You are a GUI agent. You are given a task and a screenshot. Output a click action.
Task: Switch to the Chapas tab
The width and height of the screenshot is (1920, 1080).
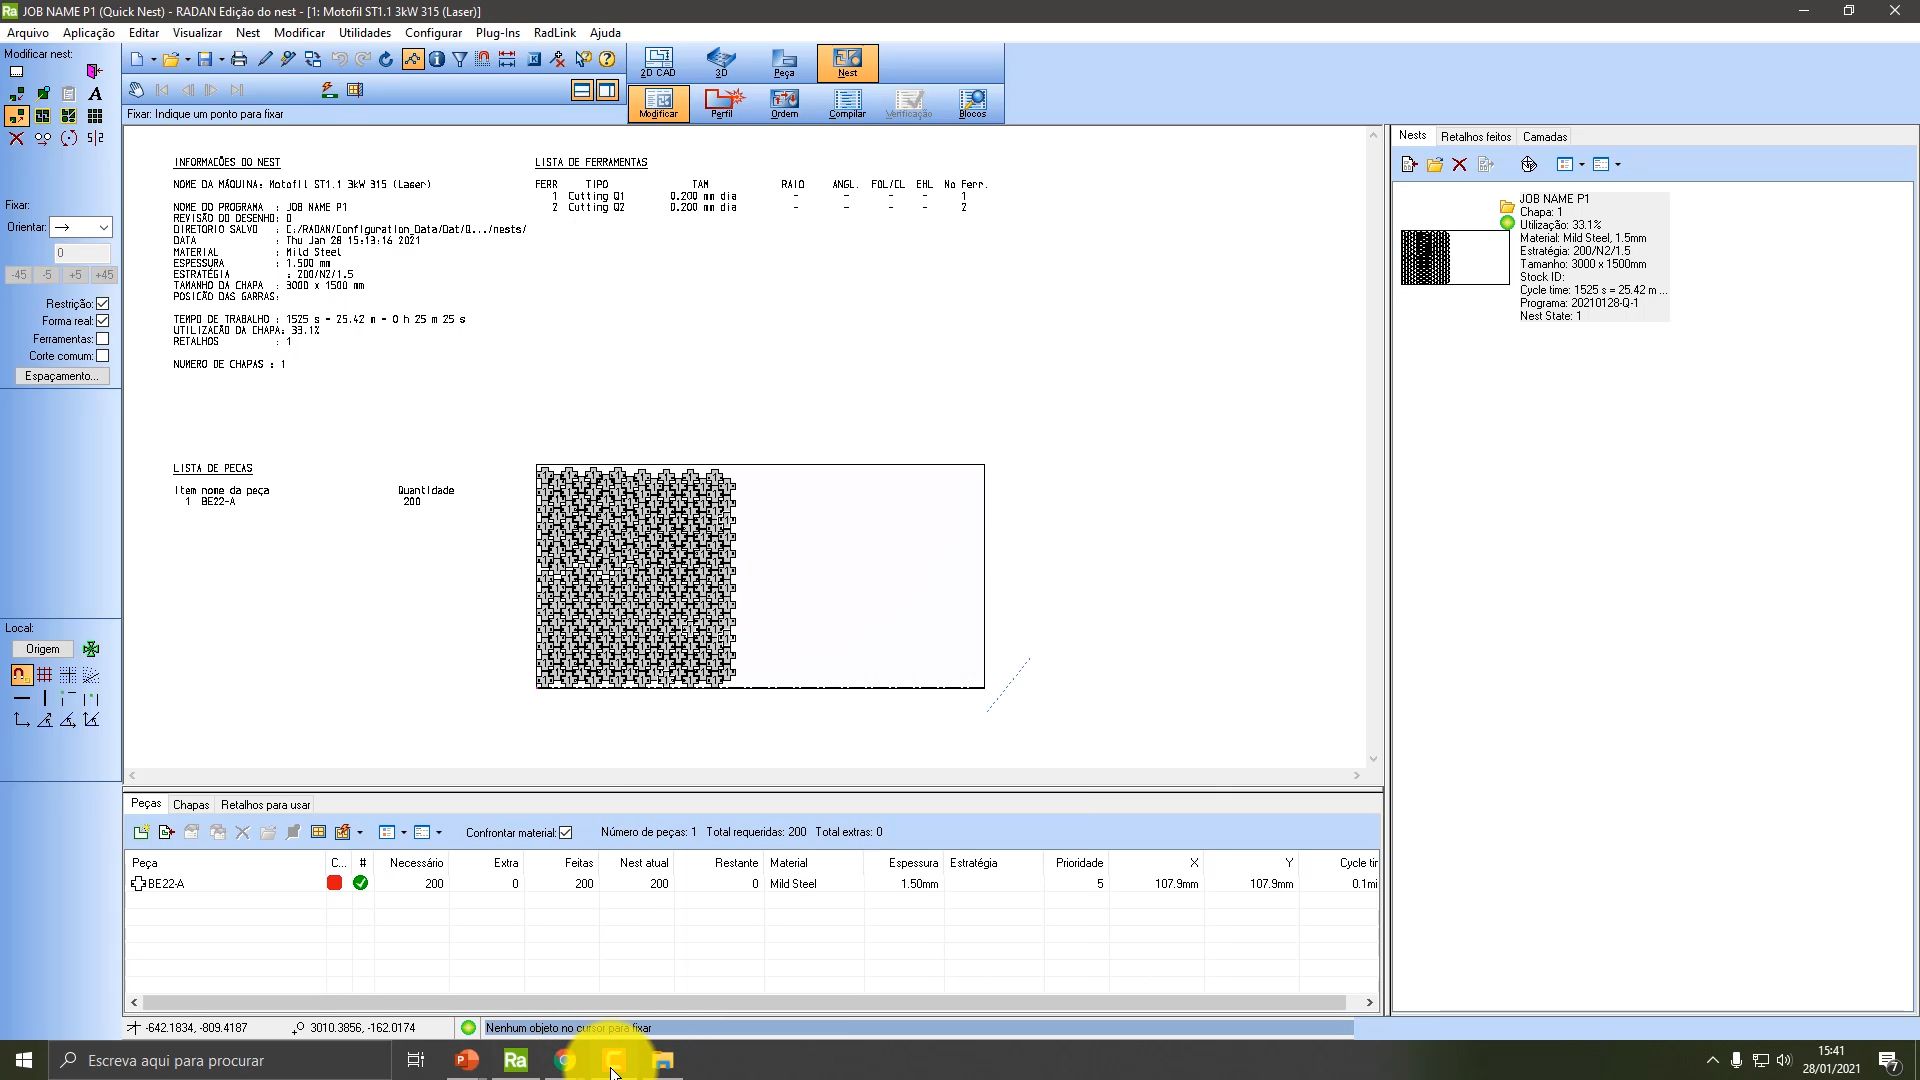click(x=191, y=804)
